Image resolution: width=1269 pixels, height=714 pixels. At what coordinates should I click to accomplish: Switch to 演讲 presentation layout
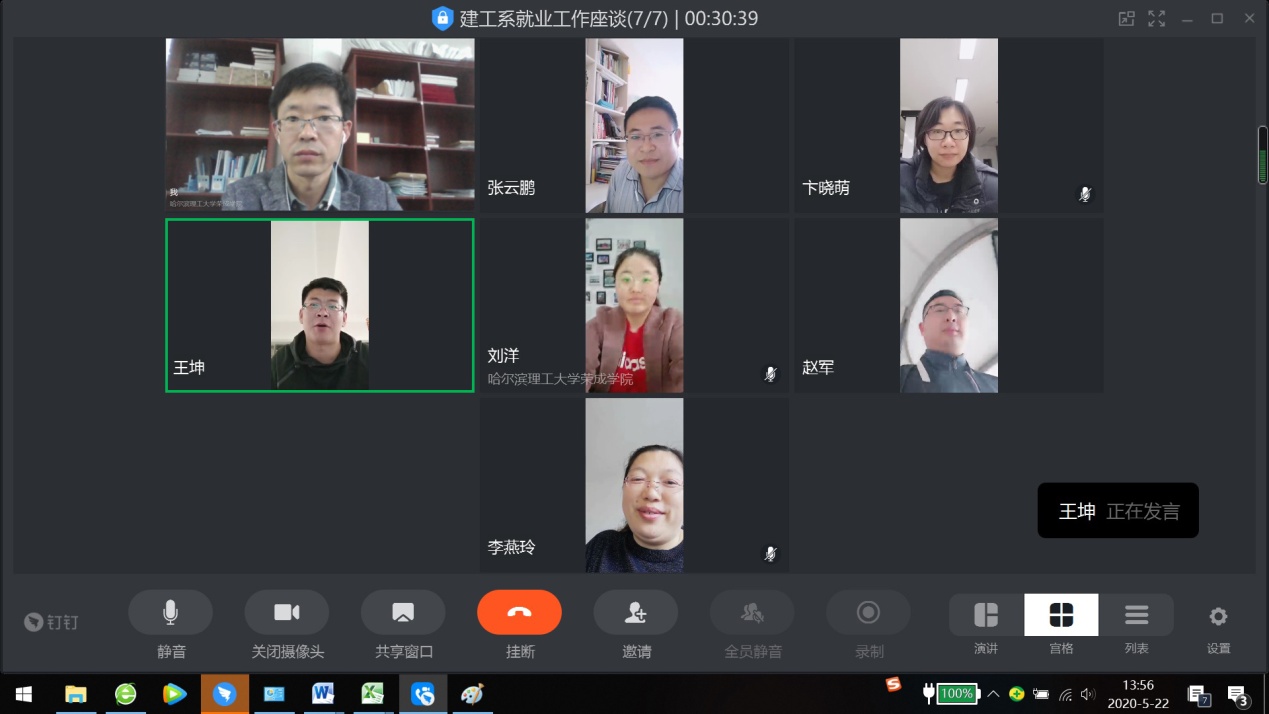[x=986, y=615]
